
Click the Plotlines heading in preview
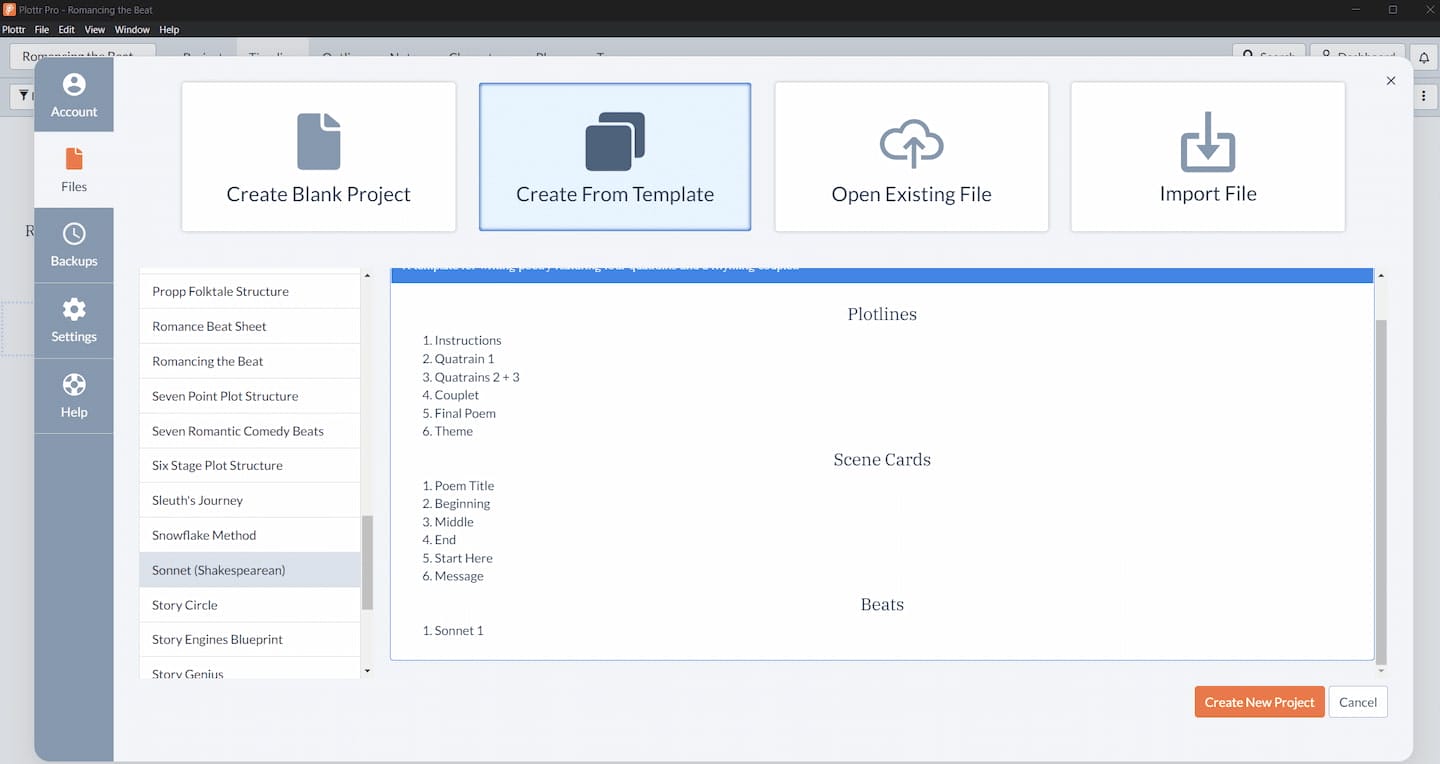coord(882,314)
